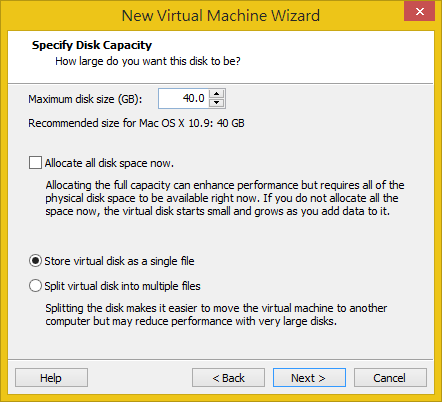442x402 pixels.
Task: Click the Specify Disk Capacity heading
Action: [x=92, y=45]
